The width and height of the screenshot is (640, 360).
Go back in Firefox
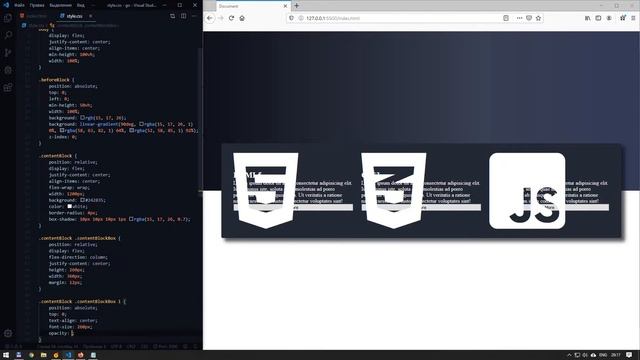[210, 18]
